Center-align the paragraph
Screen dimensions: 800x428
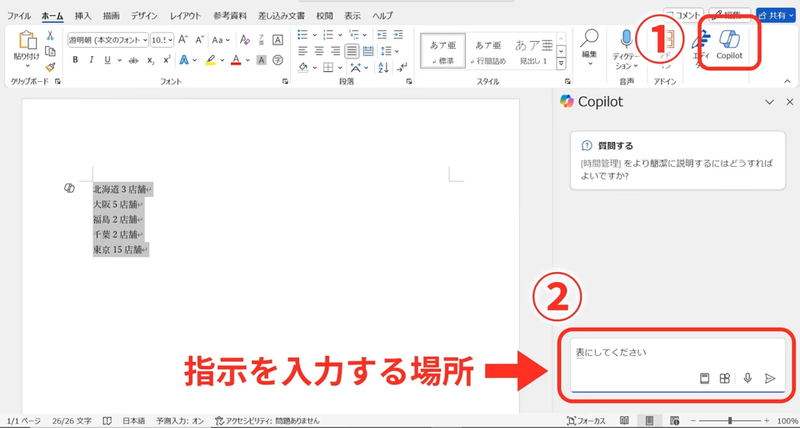click(x=319, y=51)
